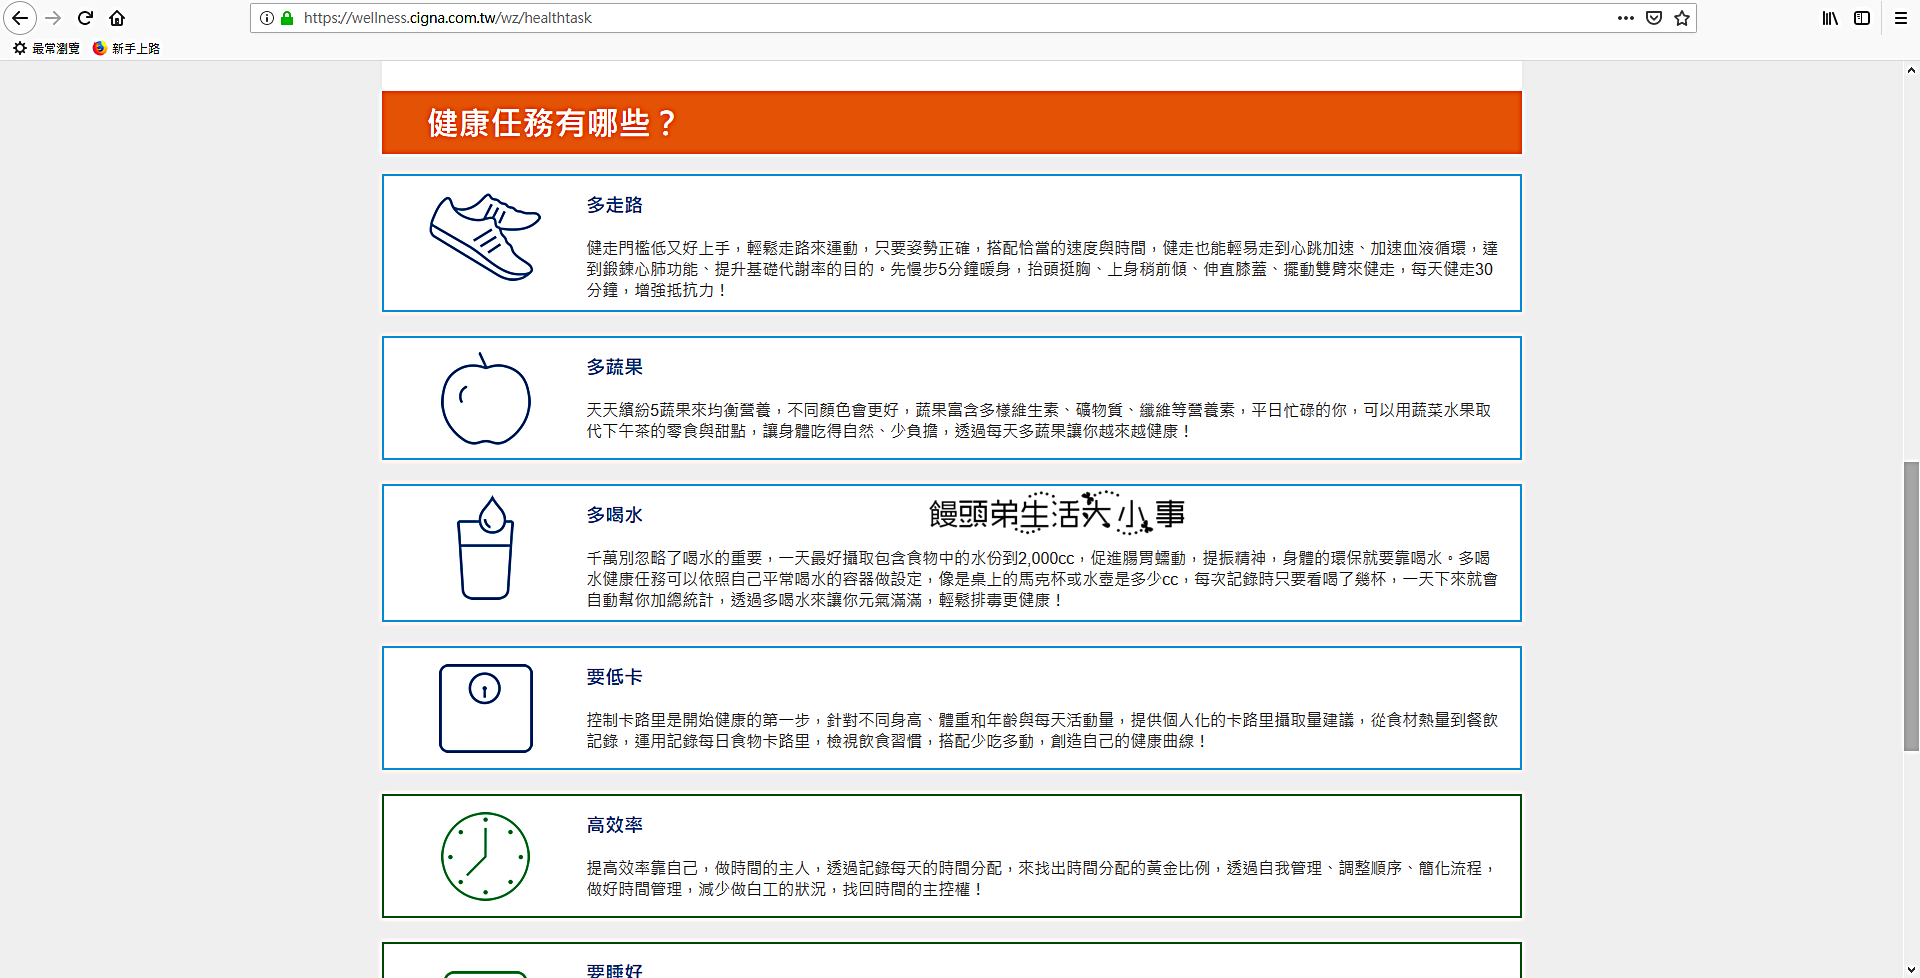This screenshot has height=978, width=1920.
Task: Click the 多喝水 description paragraph
Action: [1042, 579]
